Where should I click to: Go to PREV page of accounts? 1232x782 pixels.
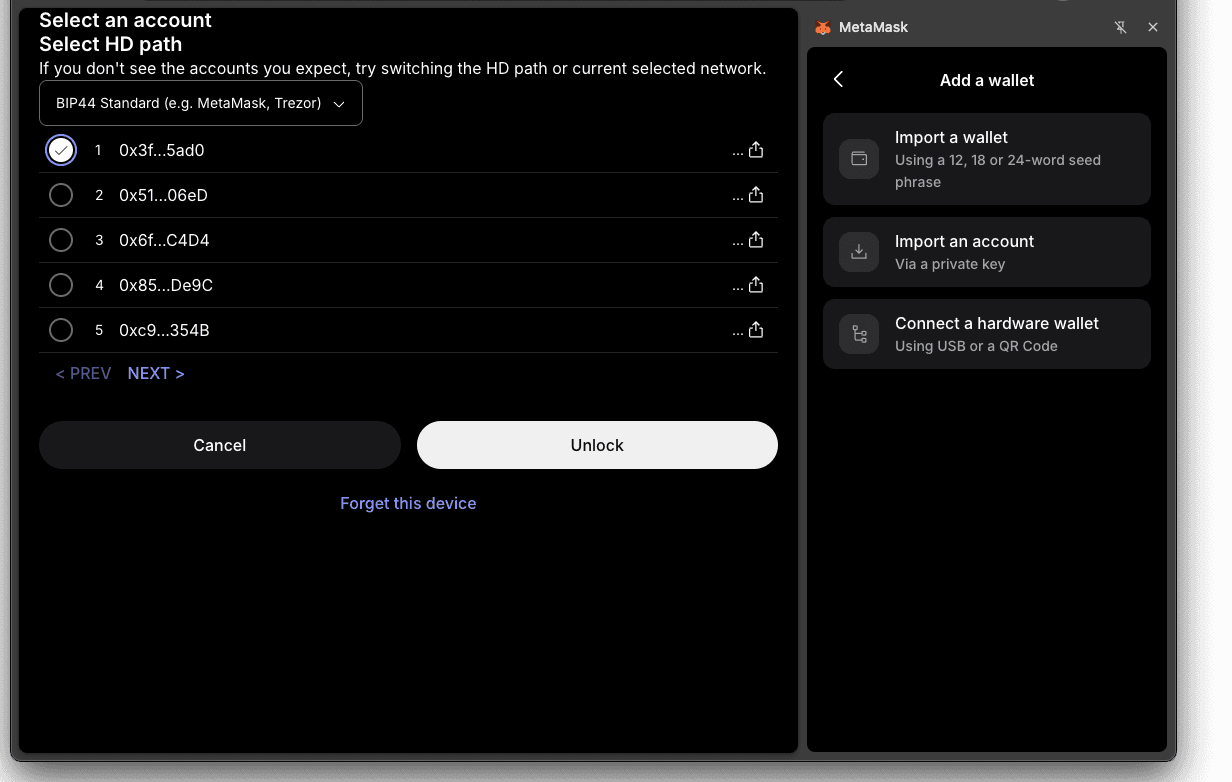coord(83,373)
